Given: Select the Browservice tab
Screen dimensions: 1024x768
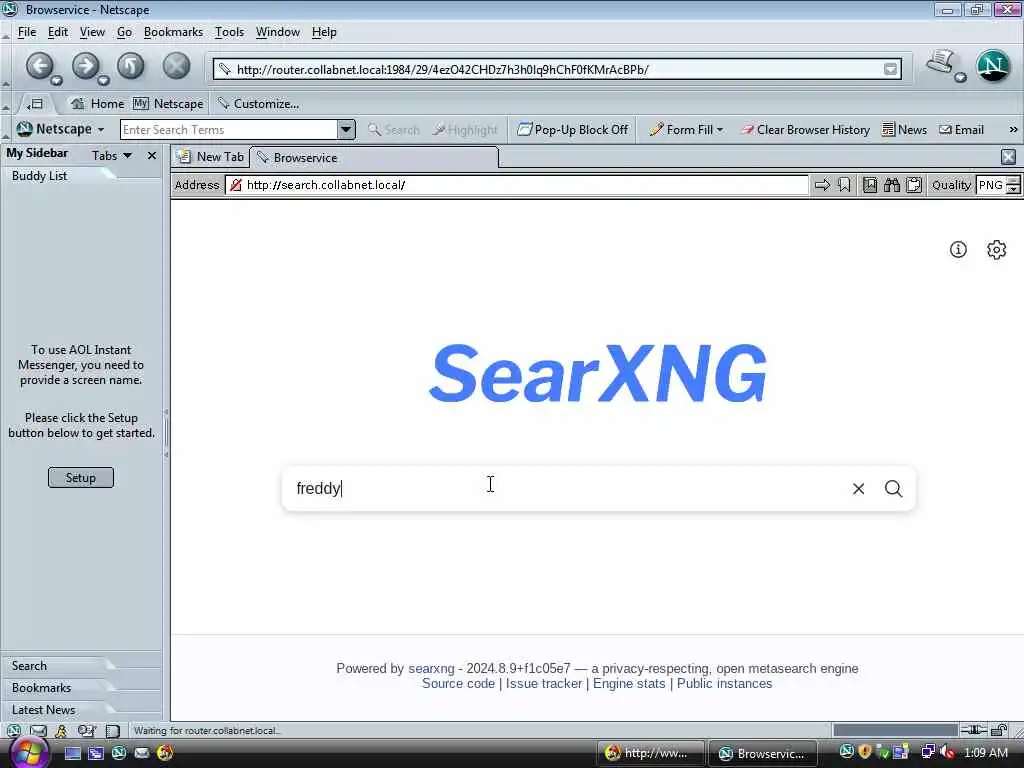Looking at the screenshot, I should (x=374, y=157).
